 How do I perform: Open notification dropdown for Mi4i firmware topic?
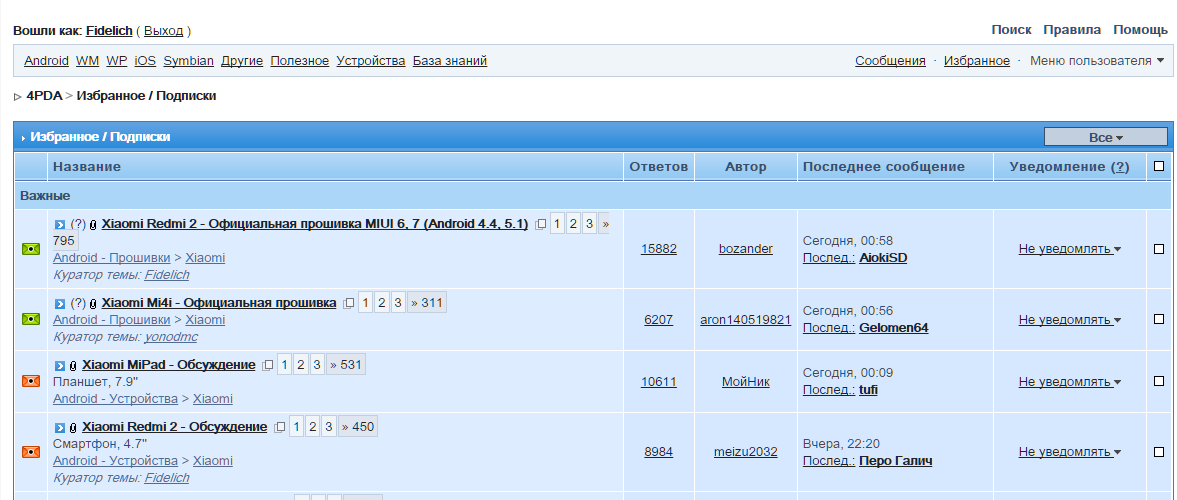click(1070, 319)
